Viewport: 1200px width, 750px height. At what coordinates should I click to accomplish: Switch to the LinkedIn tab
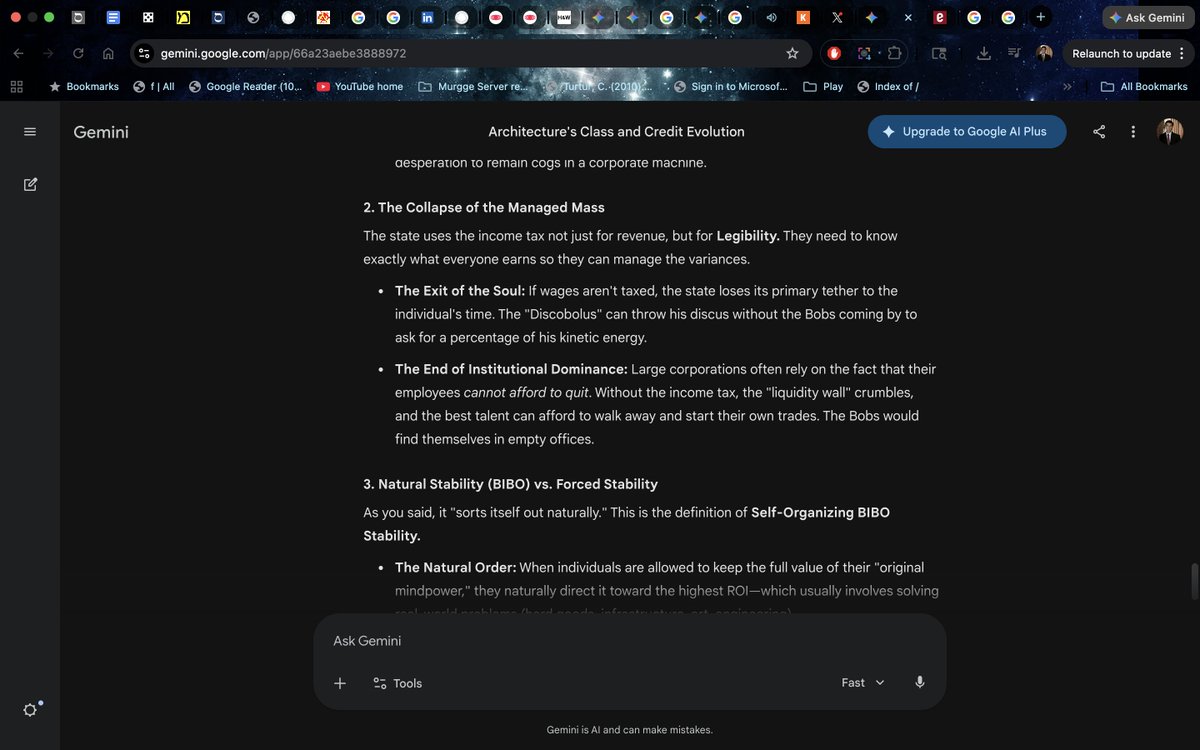pos(427,17)
